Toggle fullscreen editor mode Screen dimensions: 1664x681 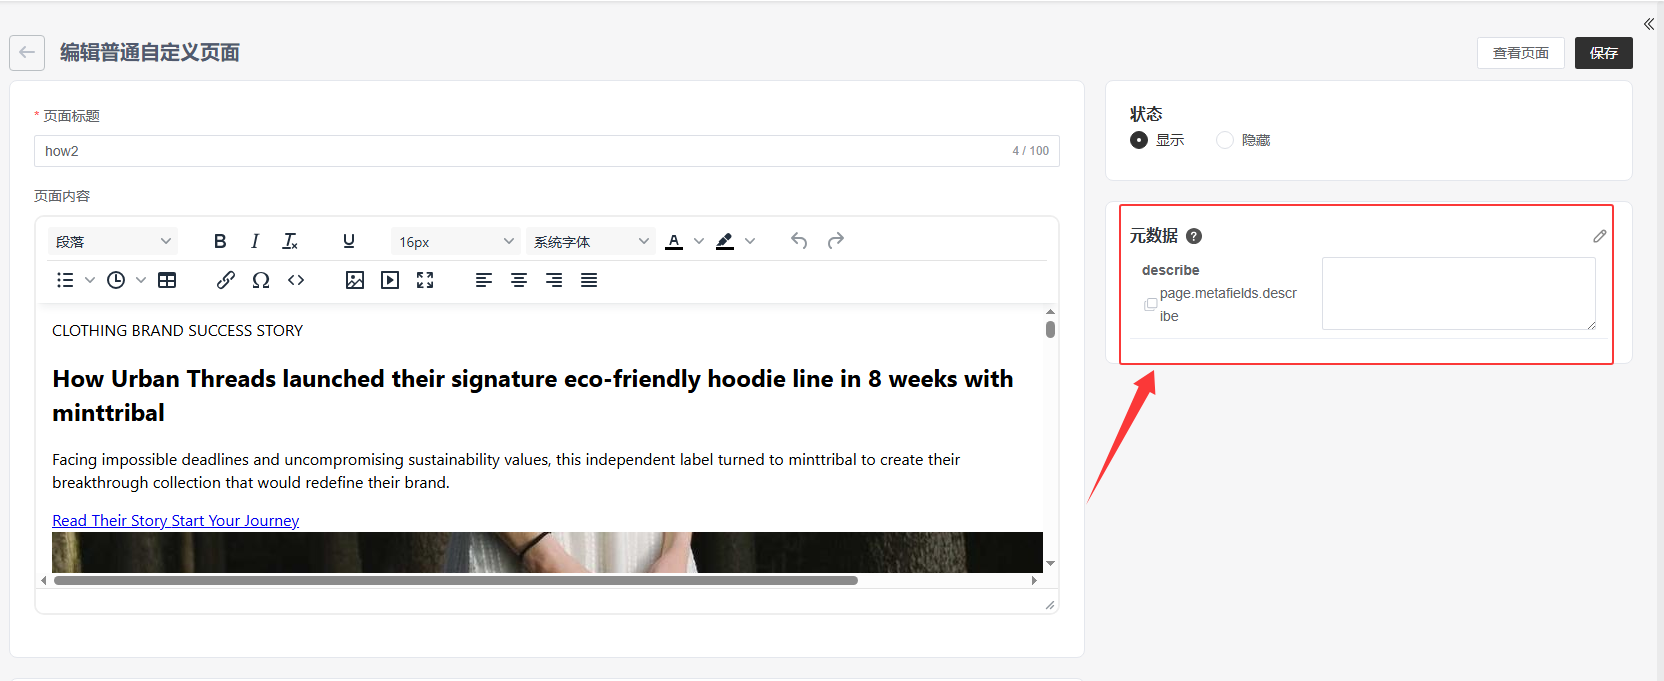pyautogui.click(x=425, y=280)
